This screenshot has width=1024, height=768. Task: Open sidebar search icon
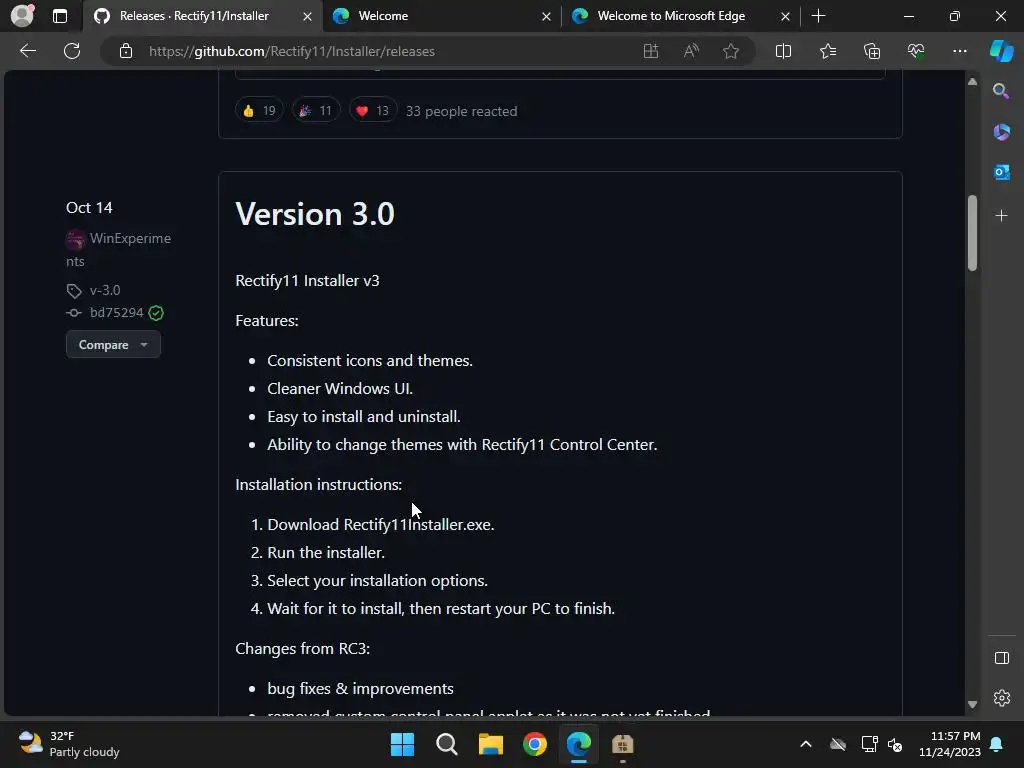coord(1001,91)
